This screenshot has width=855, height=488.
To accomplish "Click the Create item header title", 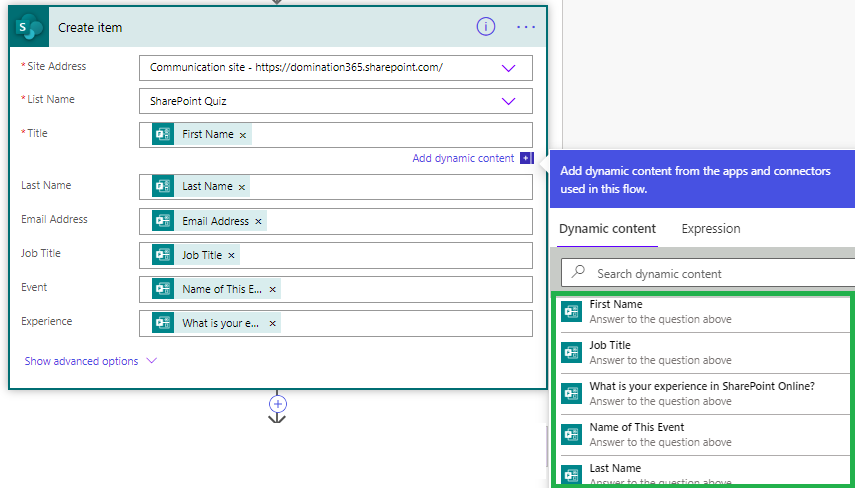I will click(x=90, y=27).
